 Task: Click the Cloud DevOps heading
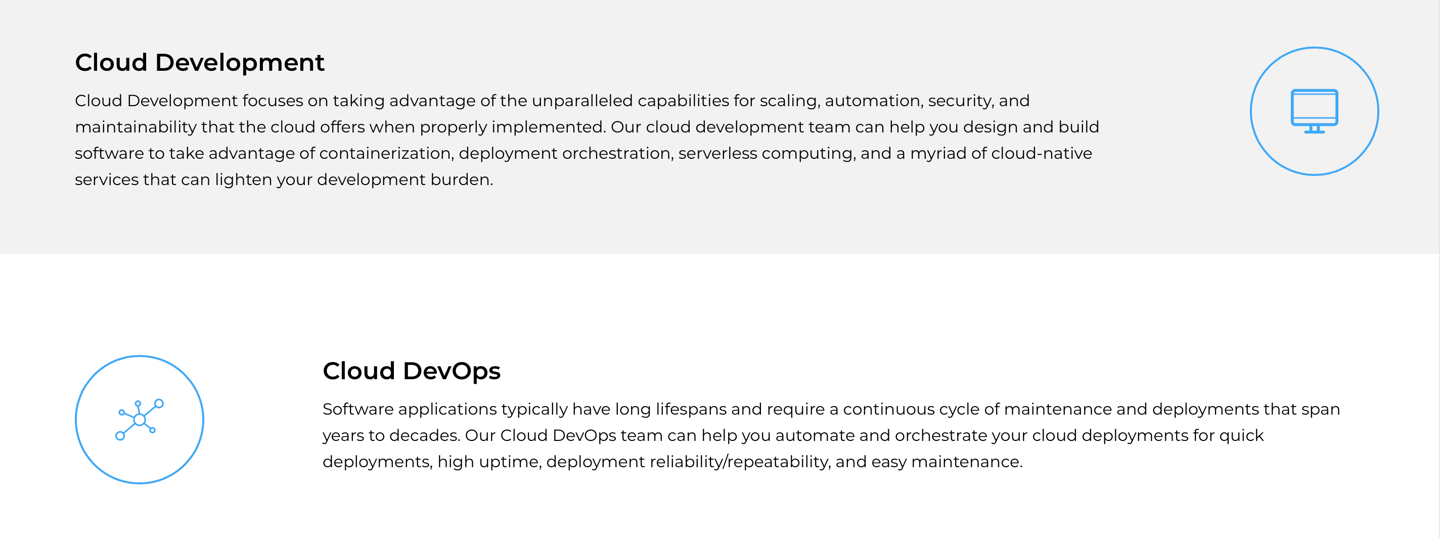click(411, 371)
